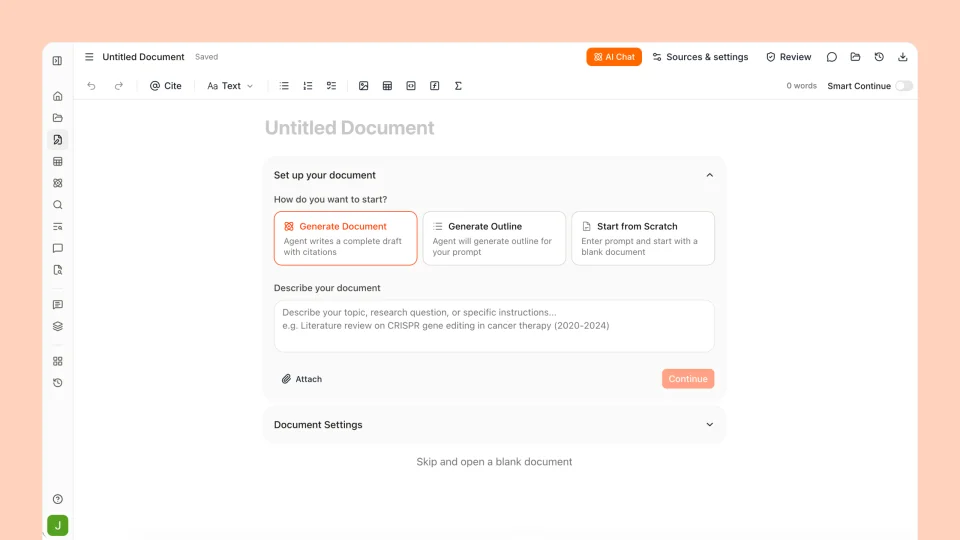Open the list search icon in sidebar
Screen dimensions: 960x540
point(58,227)
